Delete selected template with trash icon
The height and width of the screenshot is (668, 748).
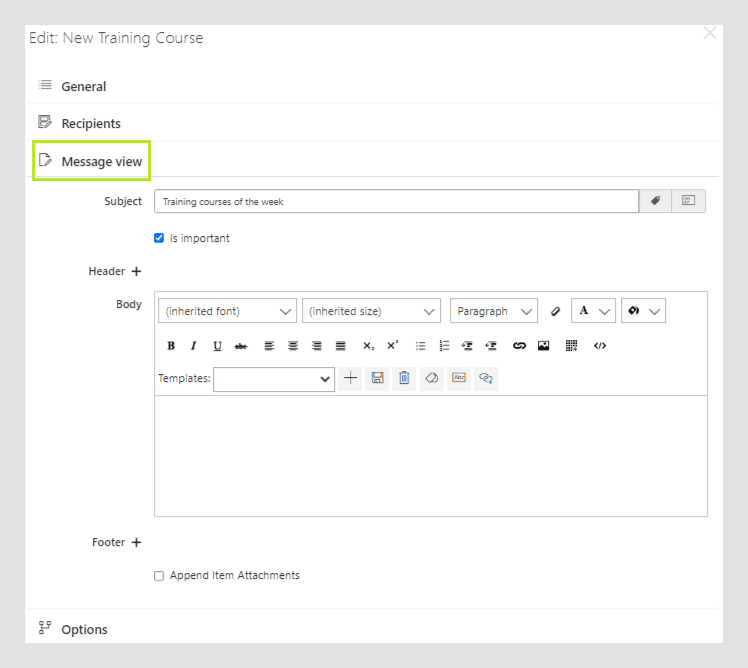pos(404,378)
